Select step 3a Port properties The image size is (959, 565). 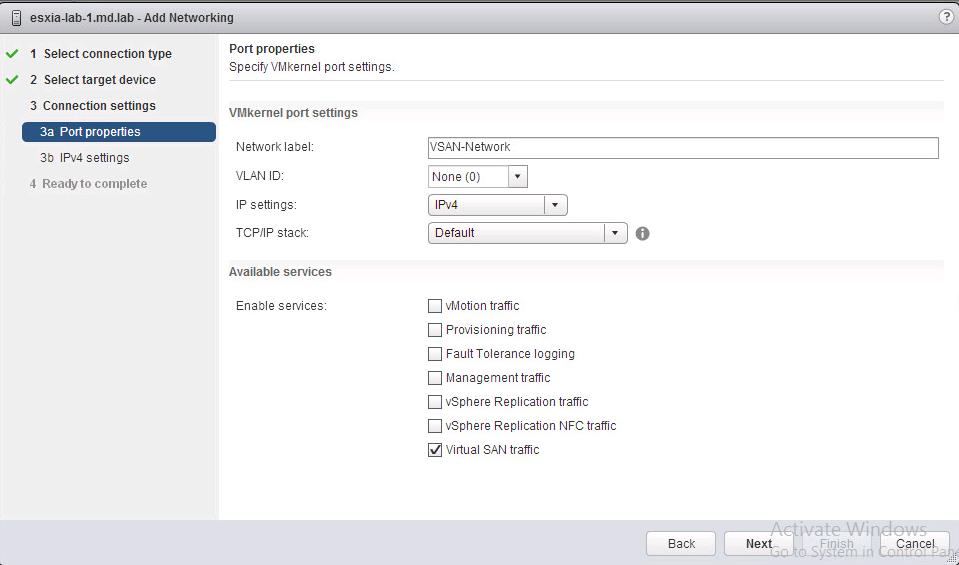point(100,132)
